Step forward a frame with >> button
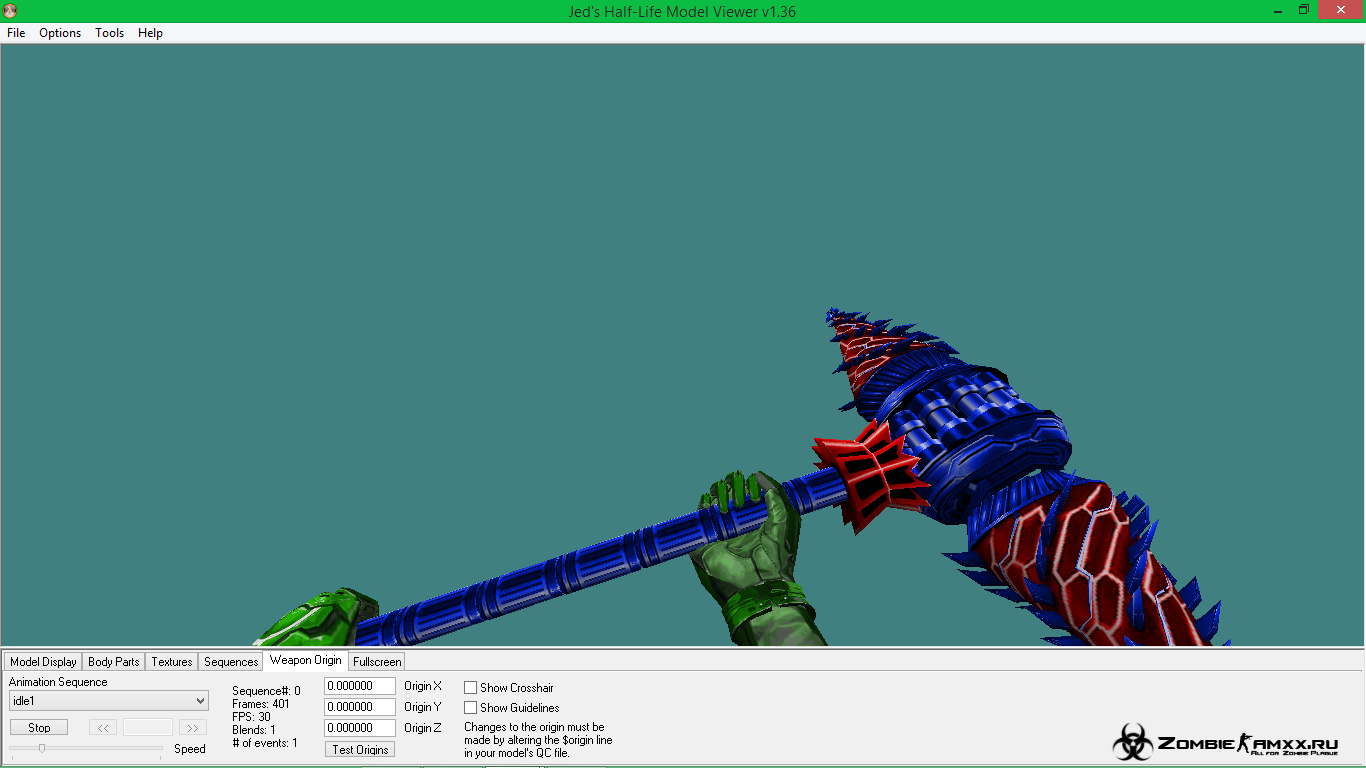This screenshot has height=768, width=1366. tap(193, 728)
